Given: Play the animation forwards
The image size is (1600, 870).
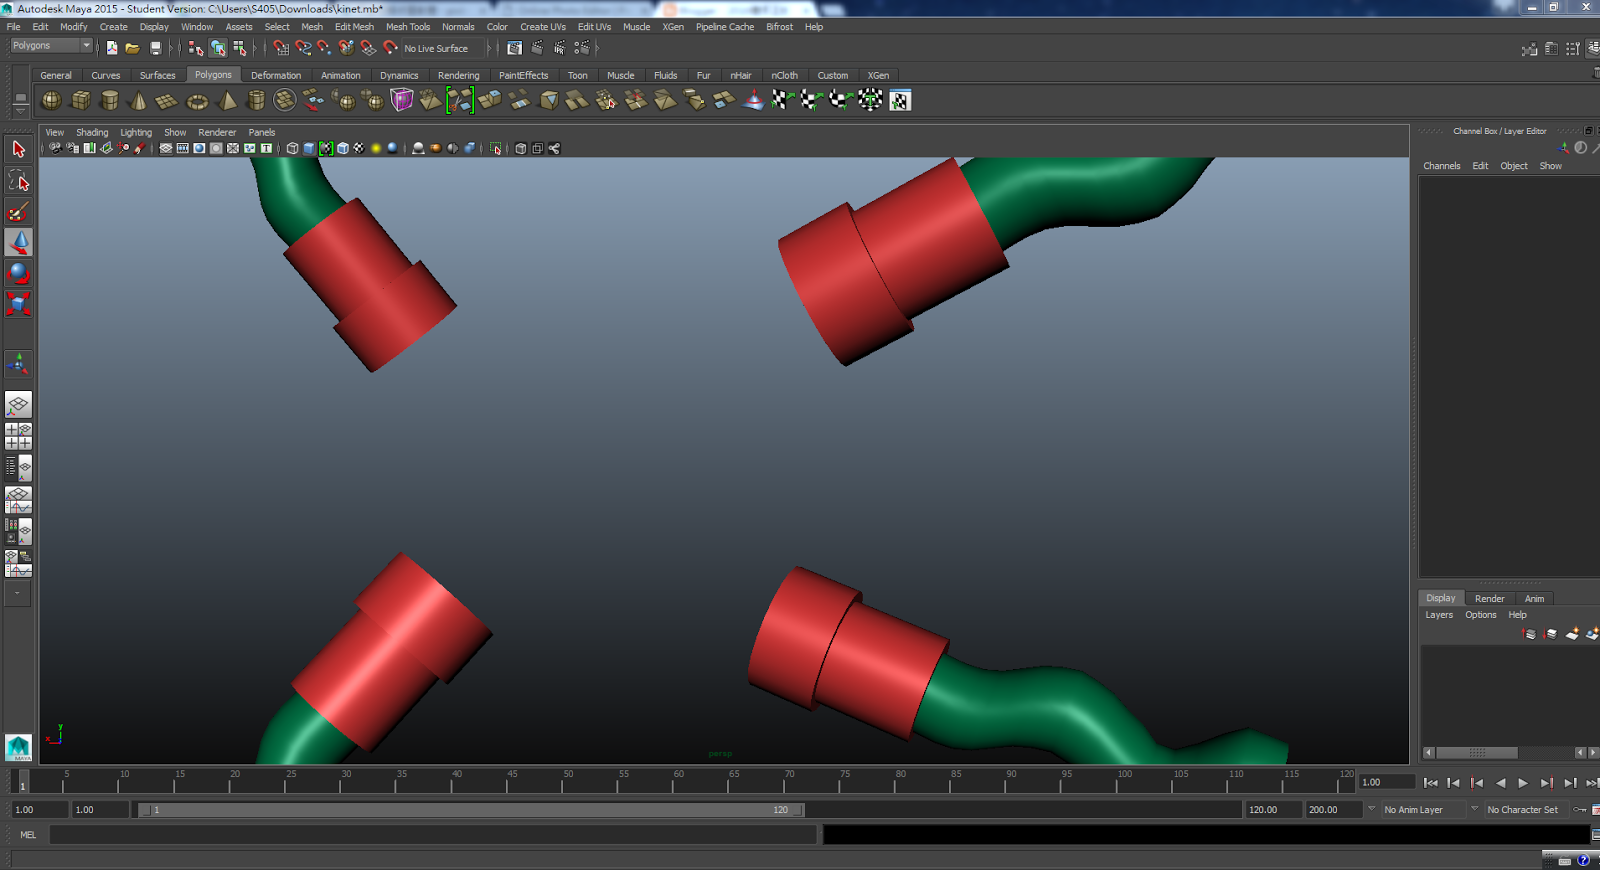Looking at the screenshot, I should (x=1523, y=783).
